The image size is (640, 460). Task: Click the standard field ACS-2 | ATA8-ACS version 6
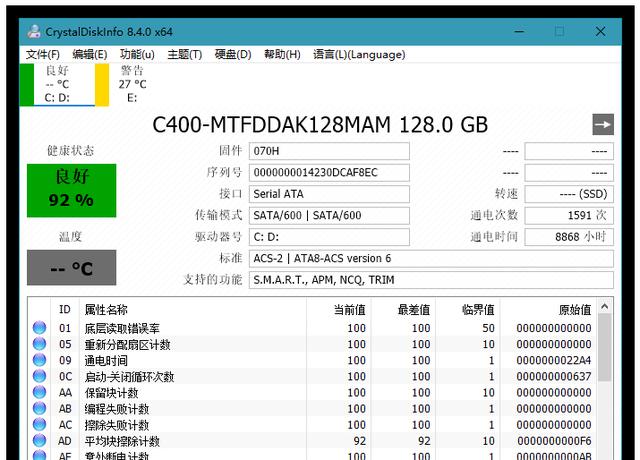click(431, 258)
